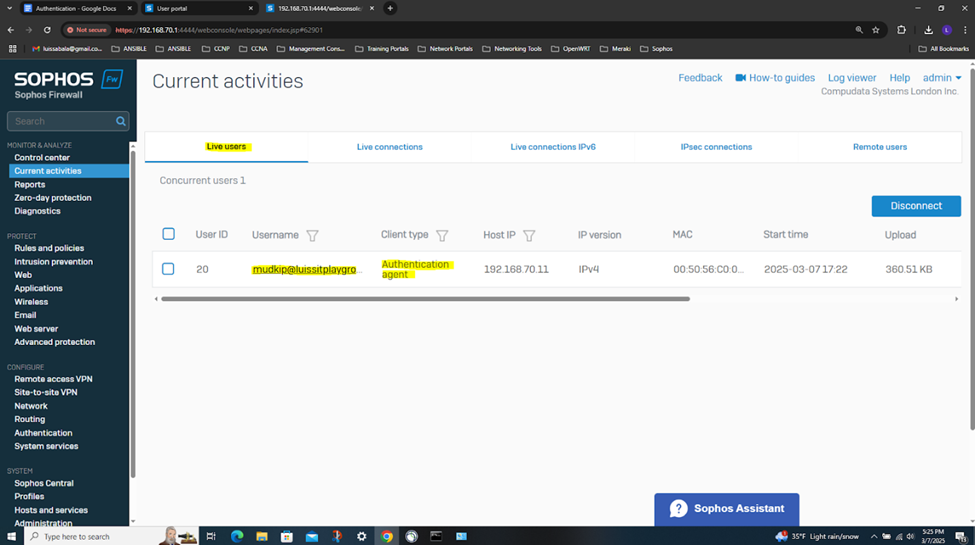The image size is (975, 545).
Task: Go back with browser back arrow
Action: 11,30
